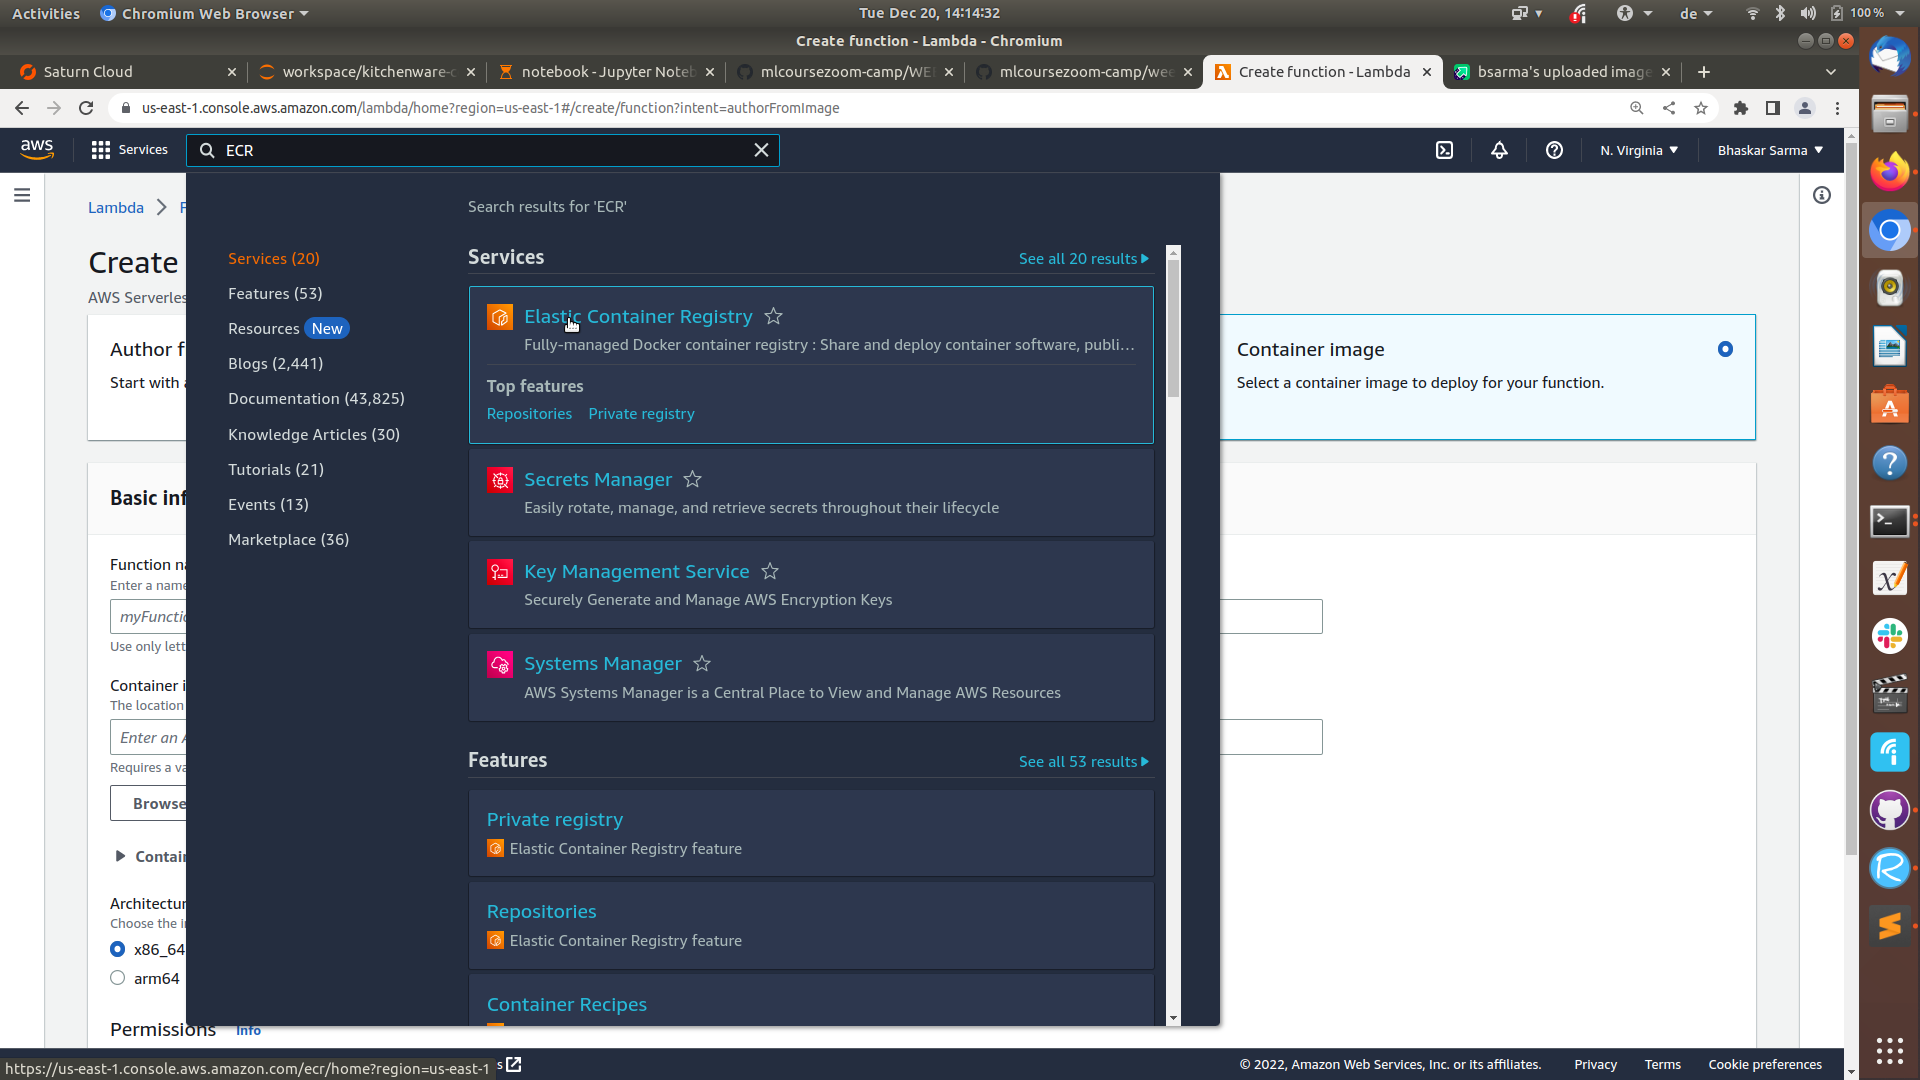This screenshot has height=1080, width=1920.
Task: Expand See all 20 results for Services
Action: (x=1083, y=258)
